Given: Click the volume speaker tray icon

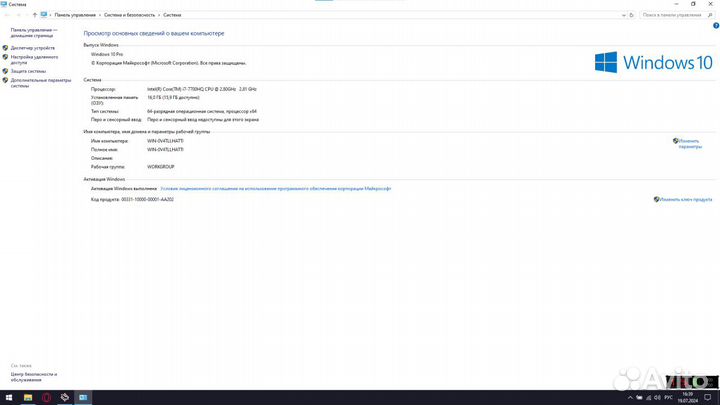Looking at the screenshot, I should click(657, 398).
